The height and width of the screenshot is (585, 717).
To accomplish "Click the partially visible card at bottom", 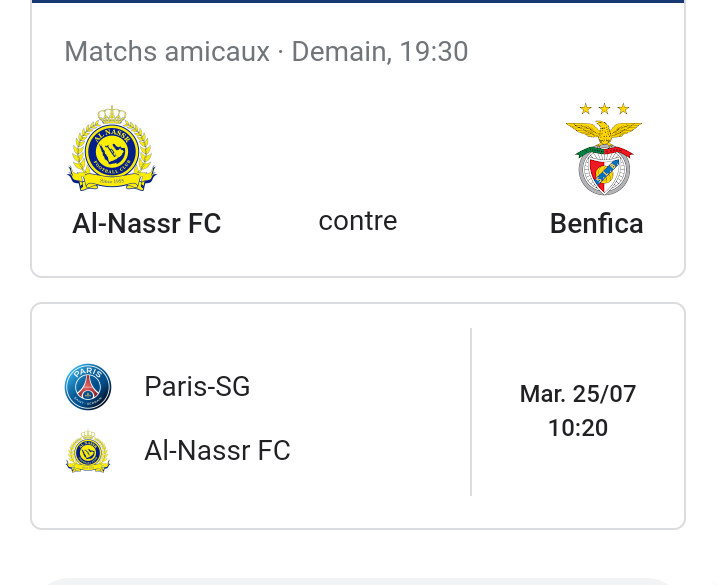I will (358, 580).
